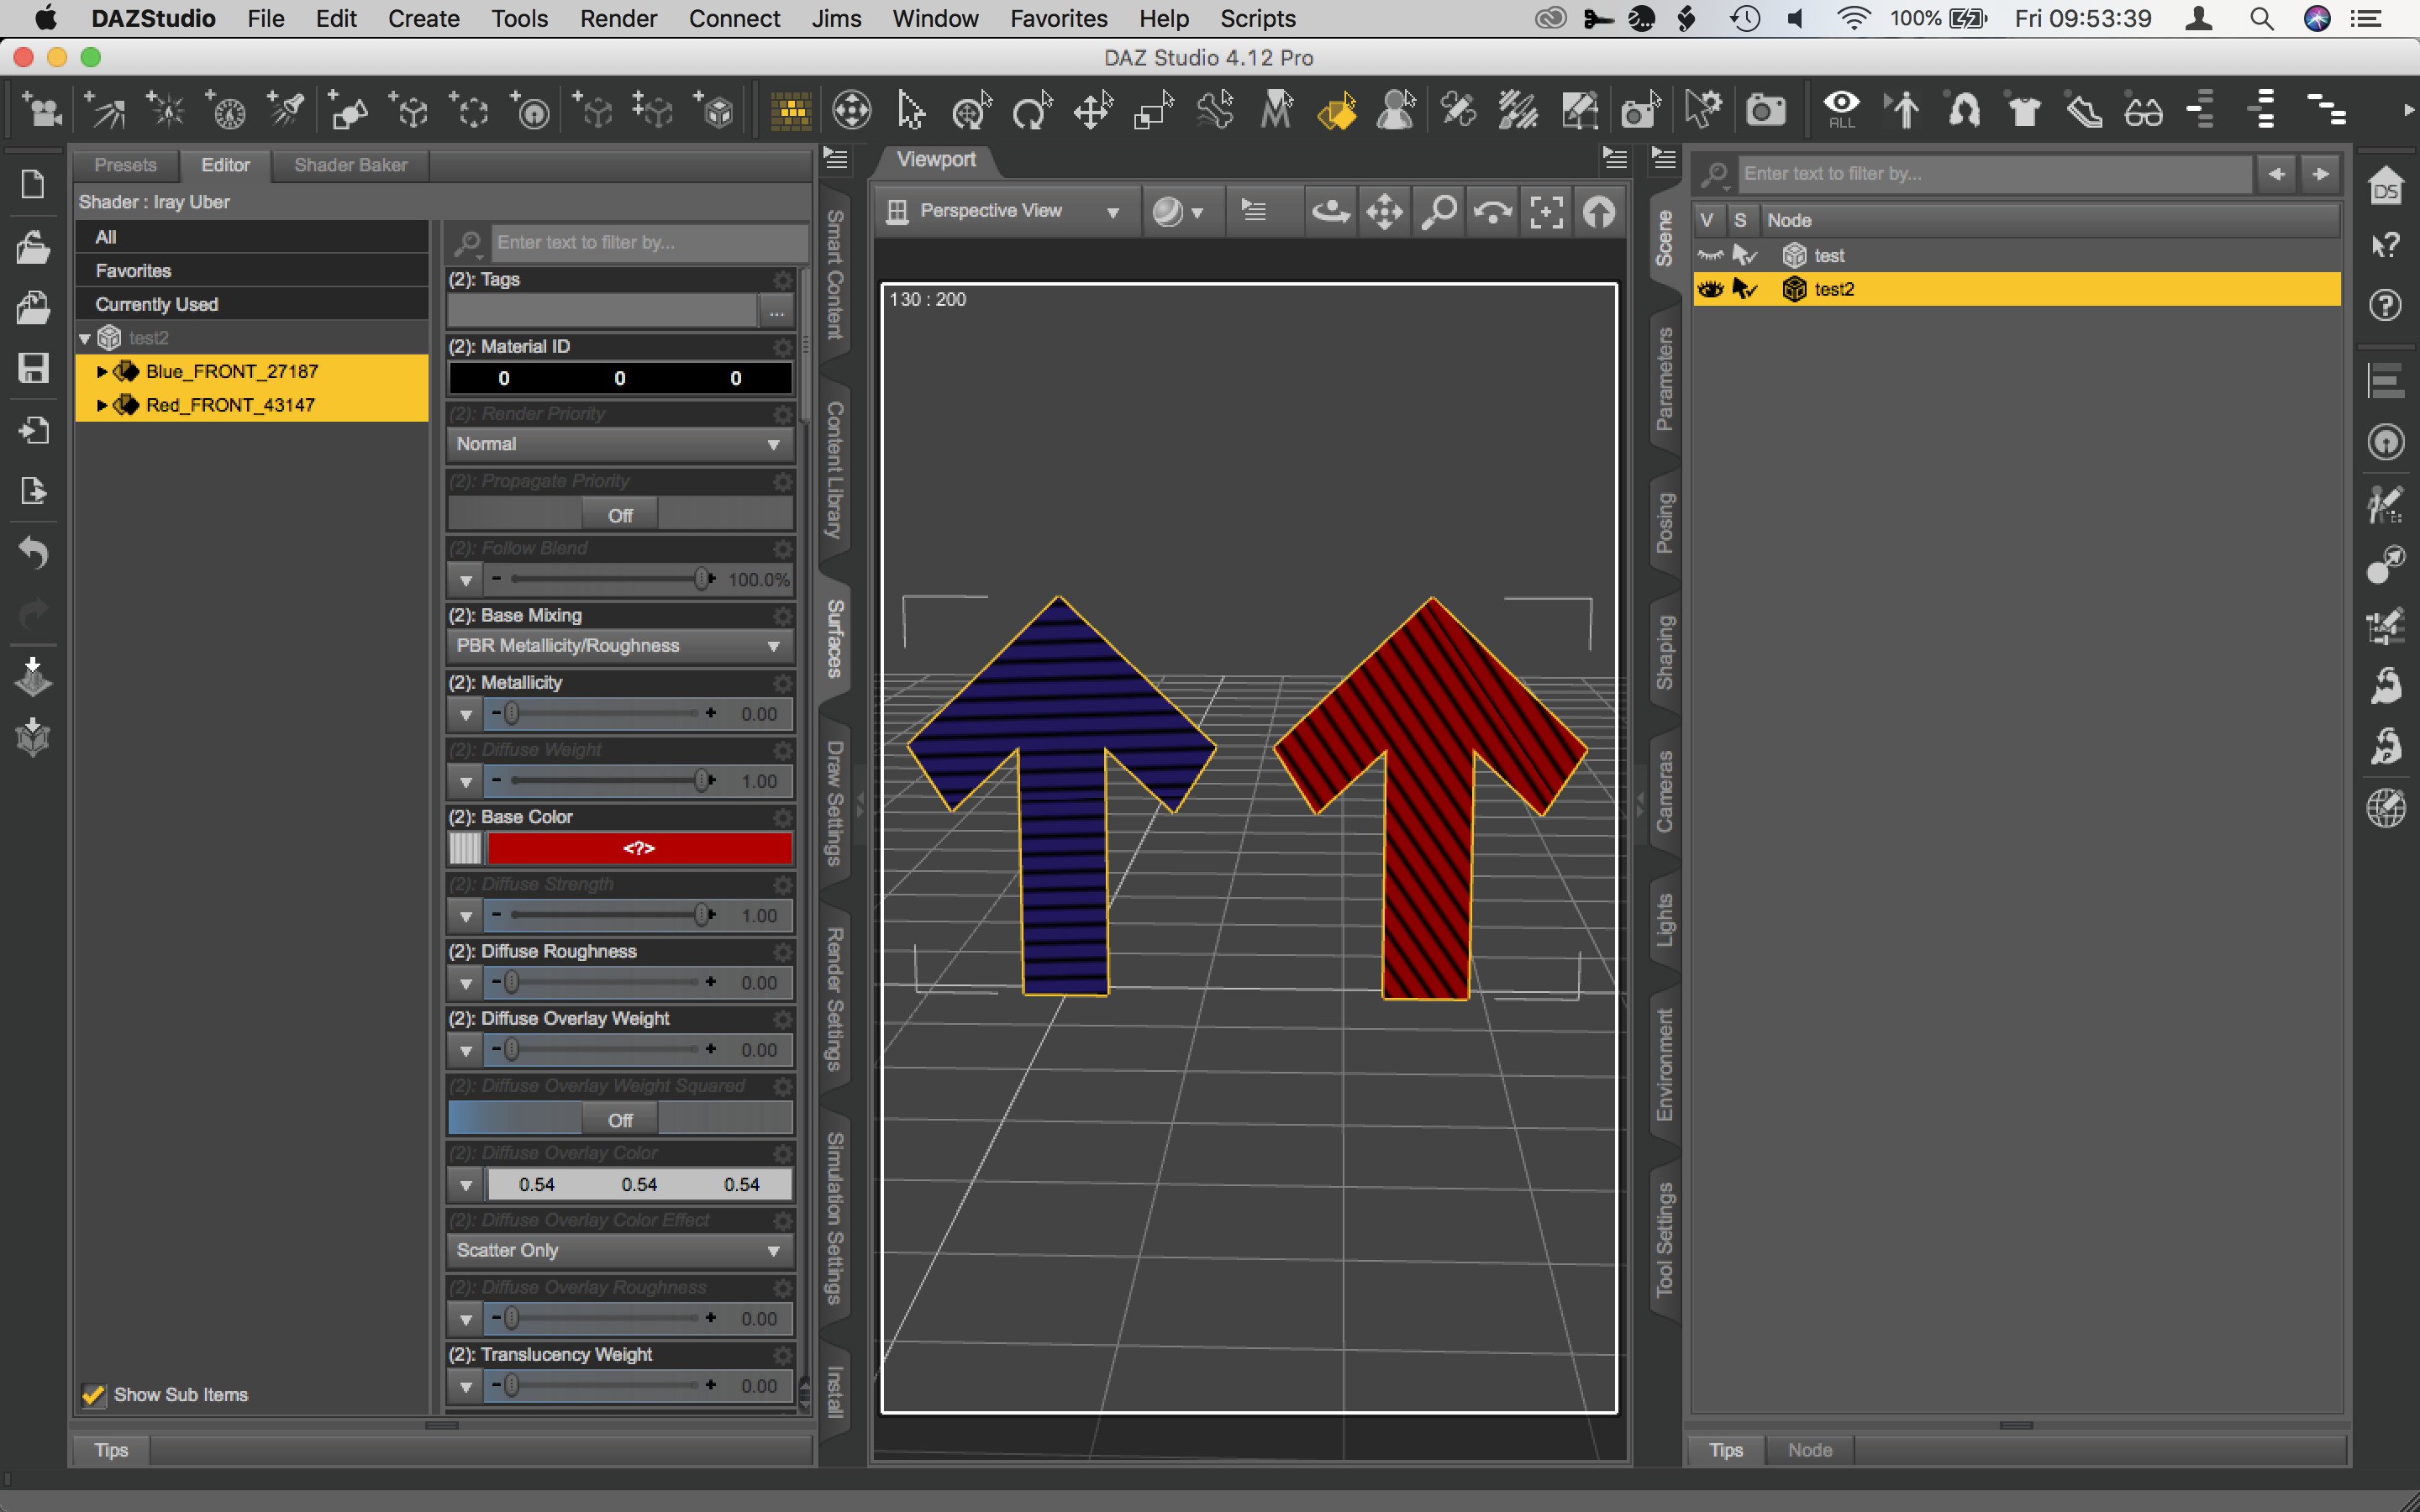Open the Base Mixing PBR Metallicity/Roughness dropdown

pos(618,646)
